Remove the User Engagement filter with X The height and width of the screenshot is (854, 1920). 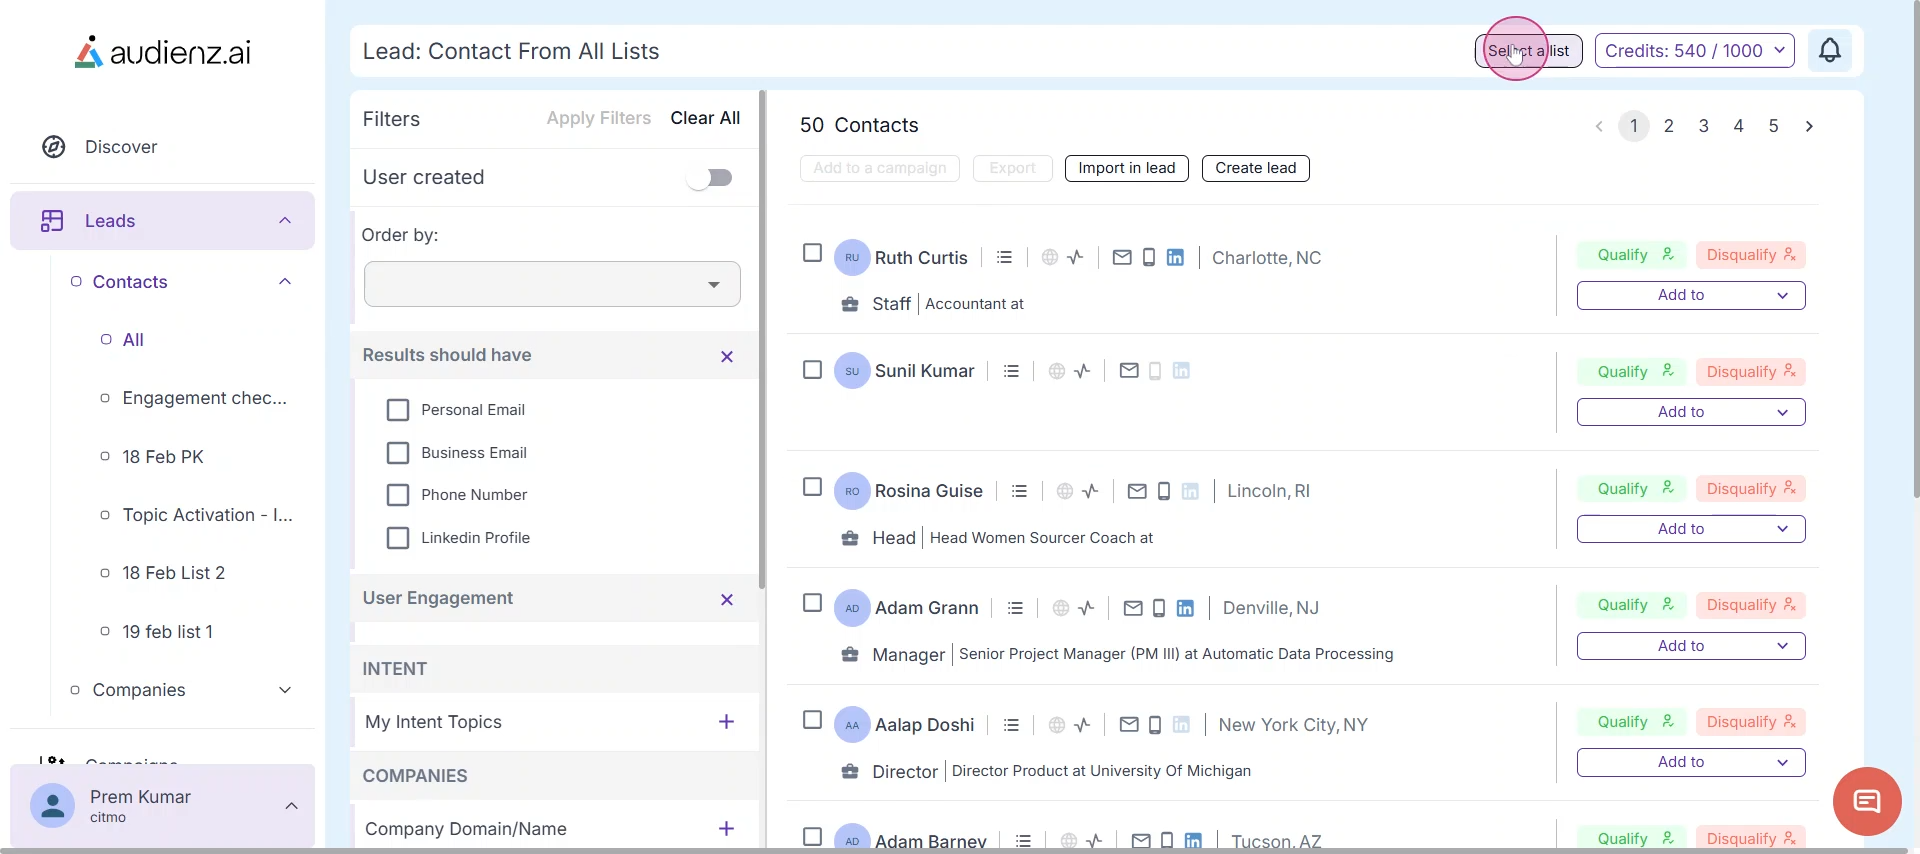coord(727,600)
